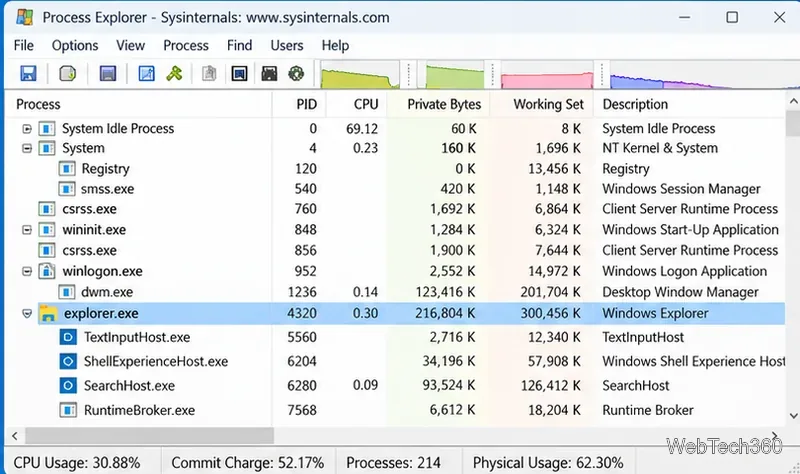
Task: Collapse the explorer.exe tree node
Action: pyautogui.click(x=27, y=314)
